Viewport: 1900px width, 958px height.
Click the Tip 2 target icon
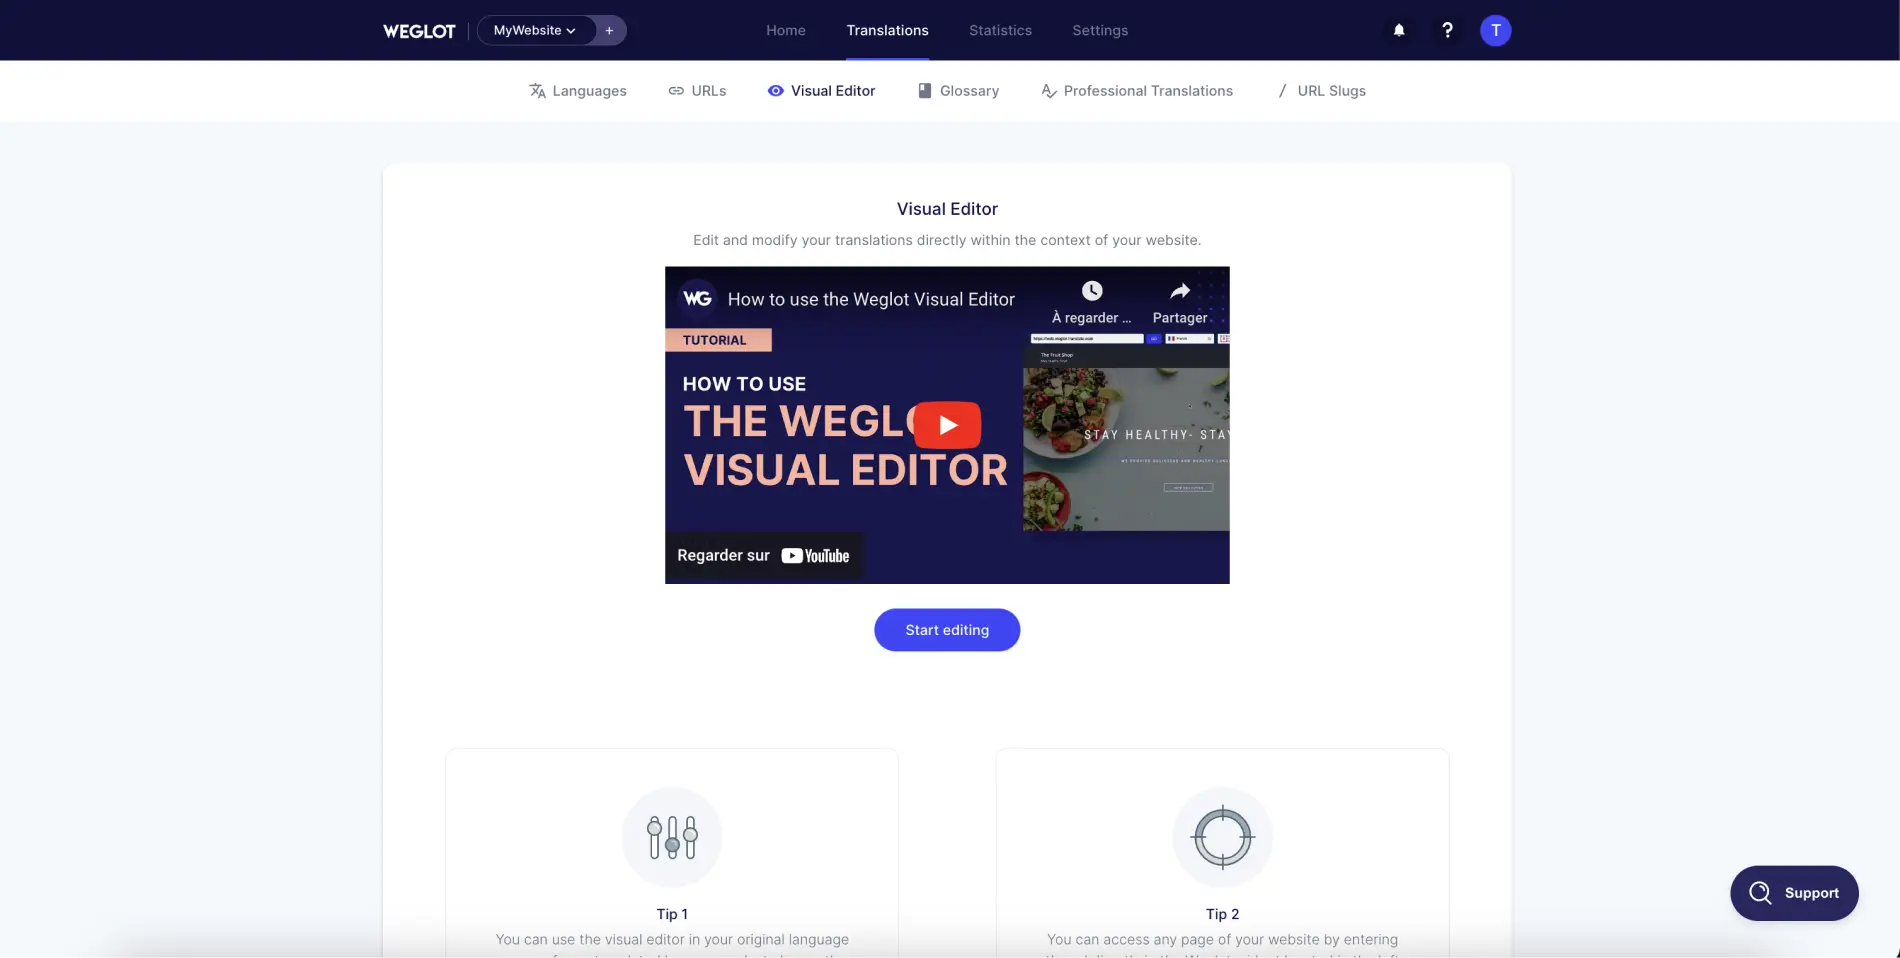1222,837
